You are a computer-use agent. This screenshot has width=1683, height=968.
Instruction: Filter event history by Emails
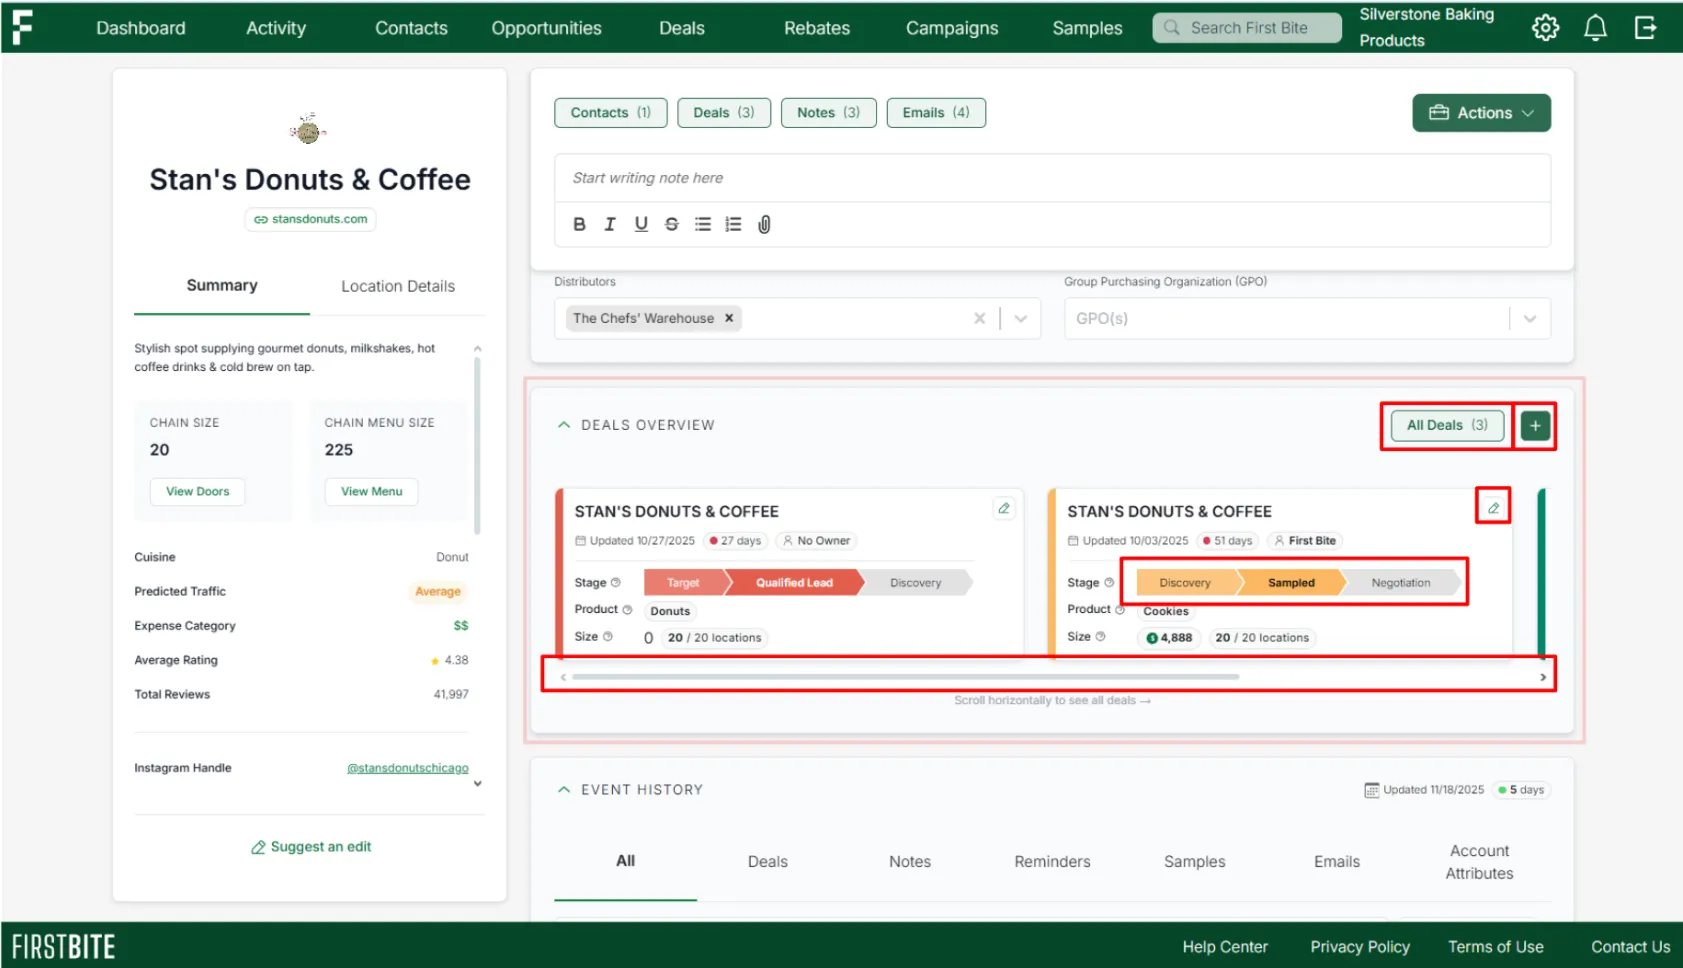click(1337, 862)
